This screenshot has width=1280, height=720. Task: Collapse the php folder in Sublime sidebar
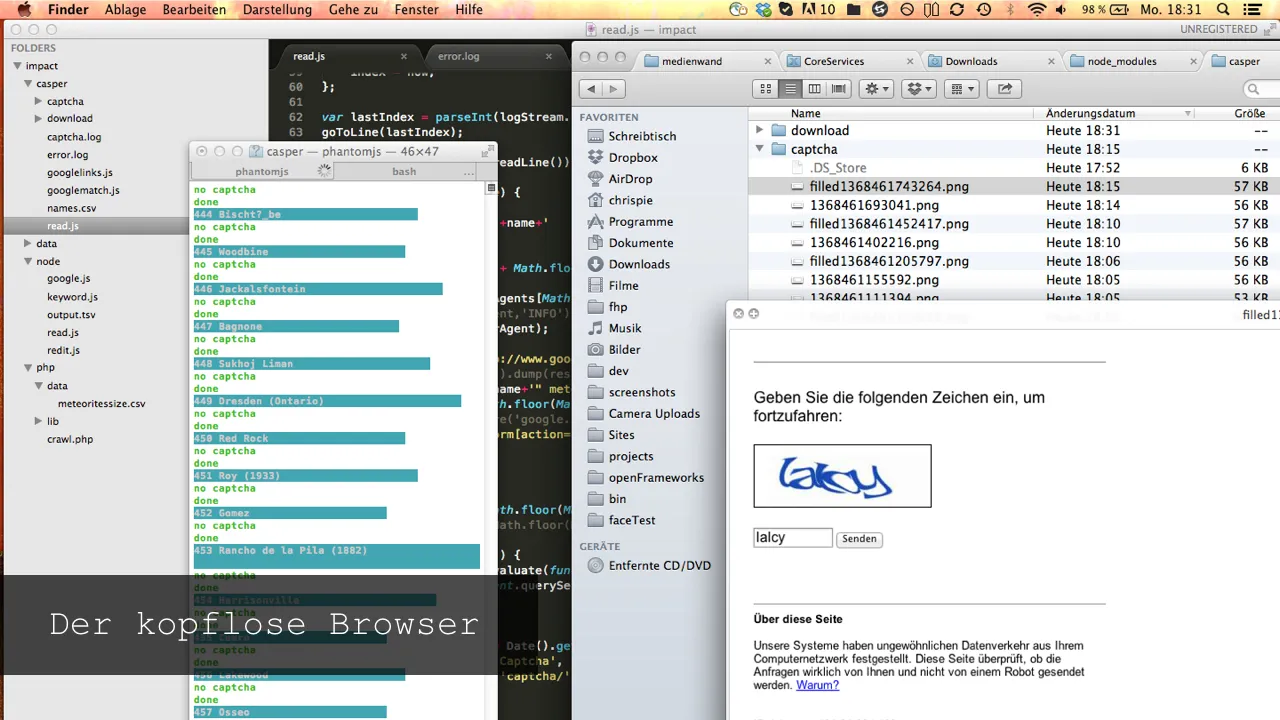tap(28, 368)
